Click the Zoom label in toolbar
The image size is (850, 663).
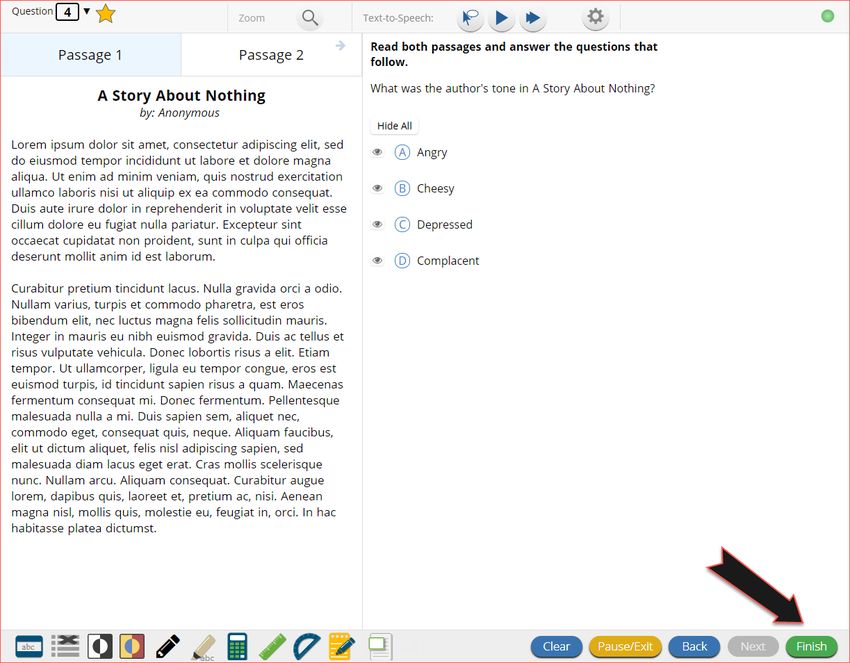point(252,18)
